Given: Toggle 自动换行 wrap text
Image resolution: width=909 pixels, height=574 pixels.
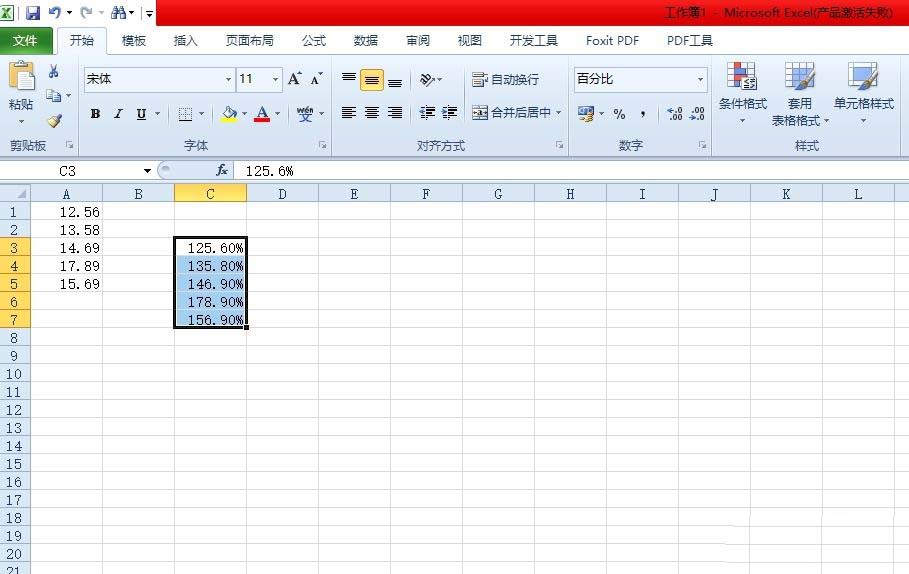Looking at the screenshot, I should pos(506,79).
